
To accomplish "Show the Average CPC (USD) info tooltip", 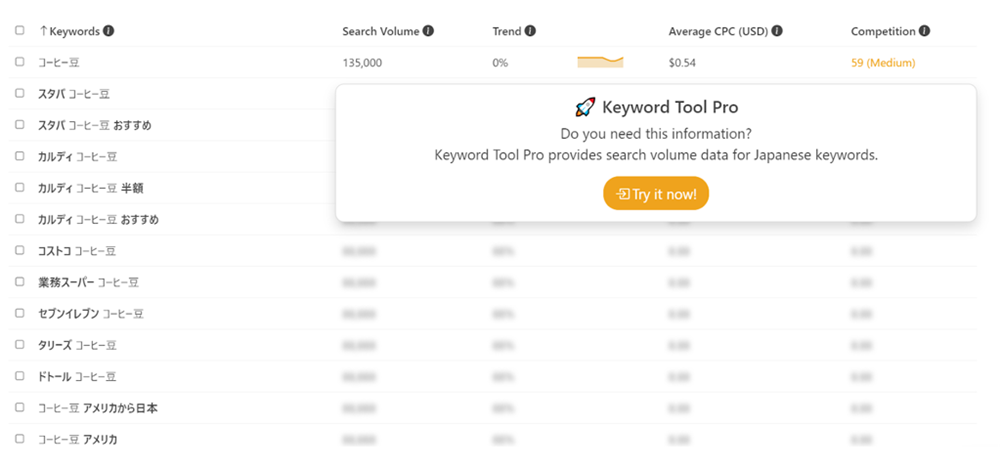I will click(x=777, y=31).
